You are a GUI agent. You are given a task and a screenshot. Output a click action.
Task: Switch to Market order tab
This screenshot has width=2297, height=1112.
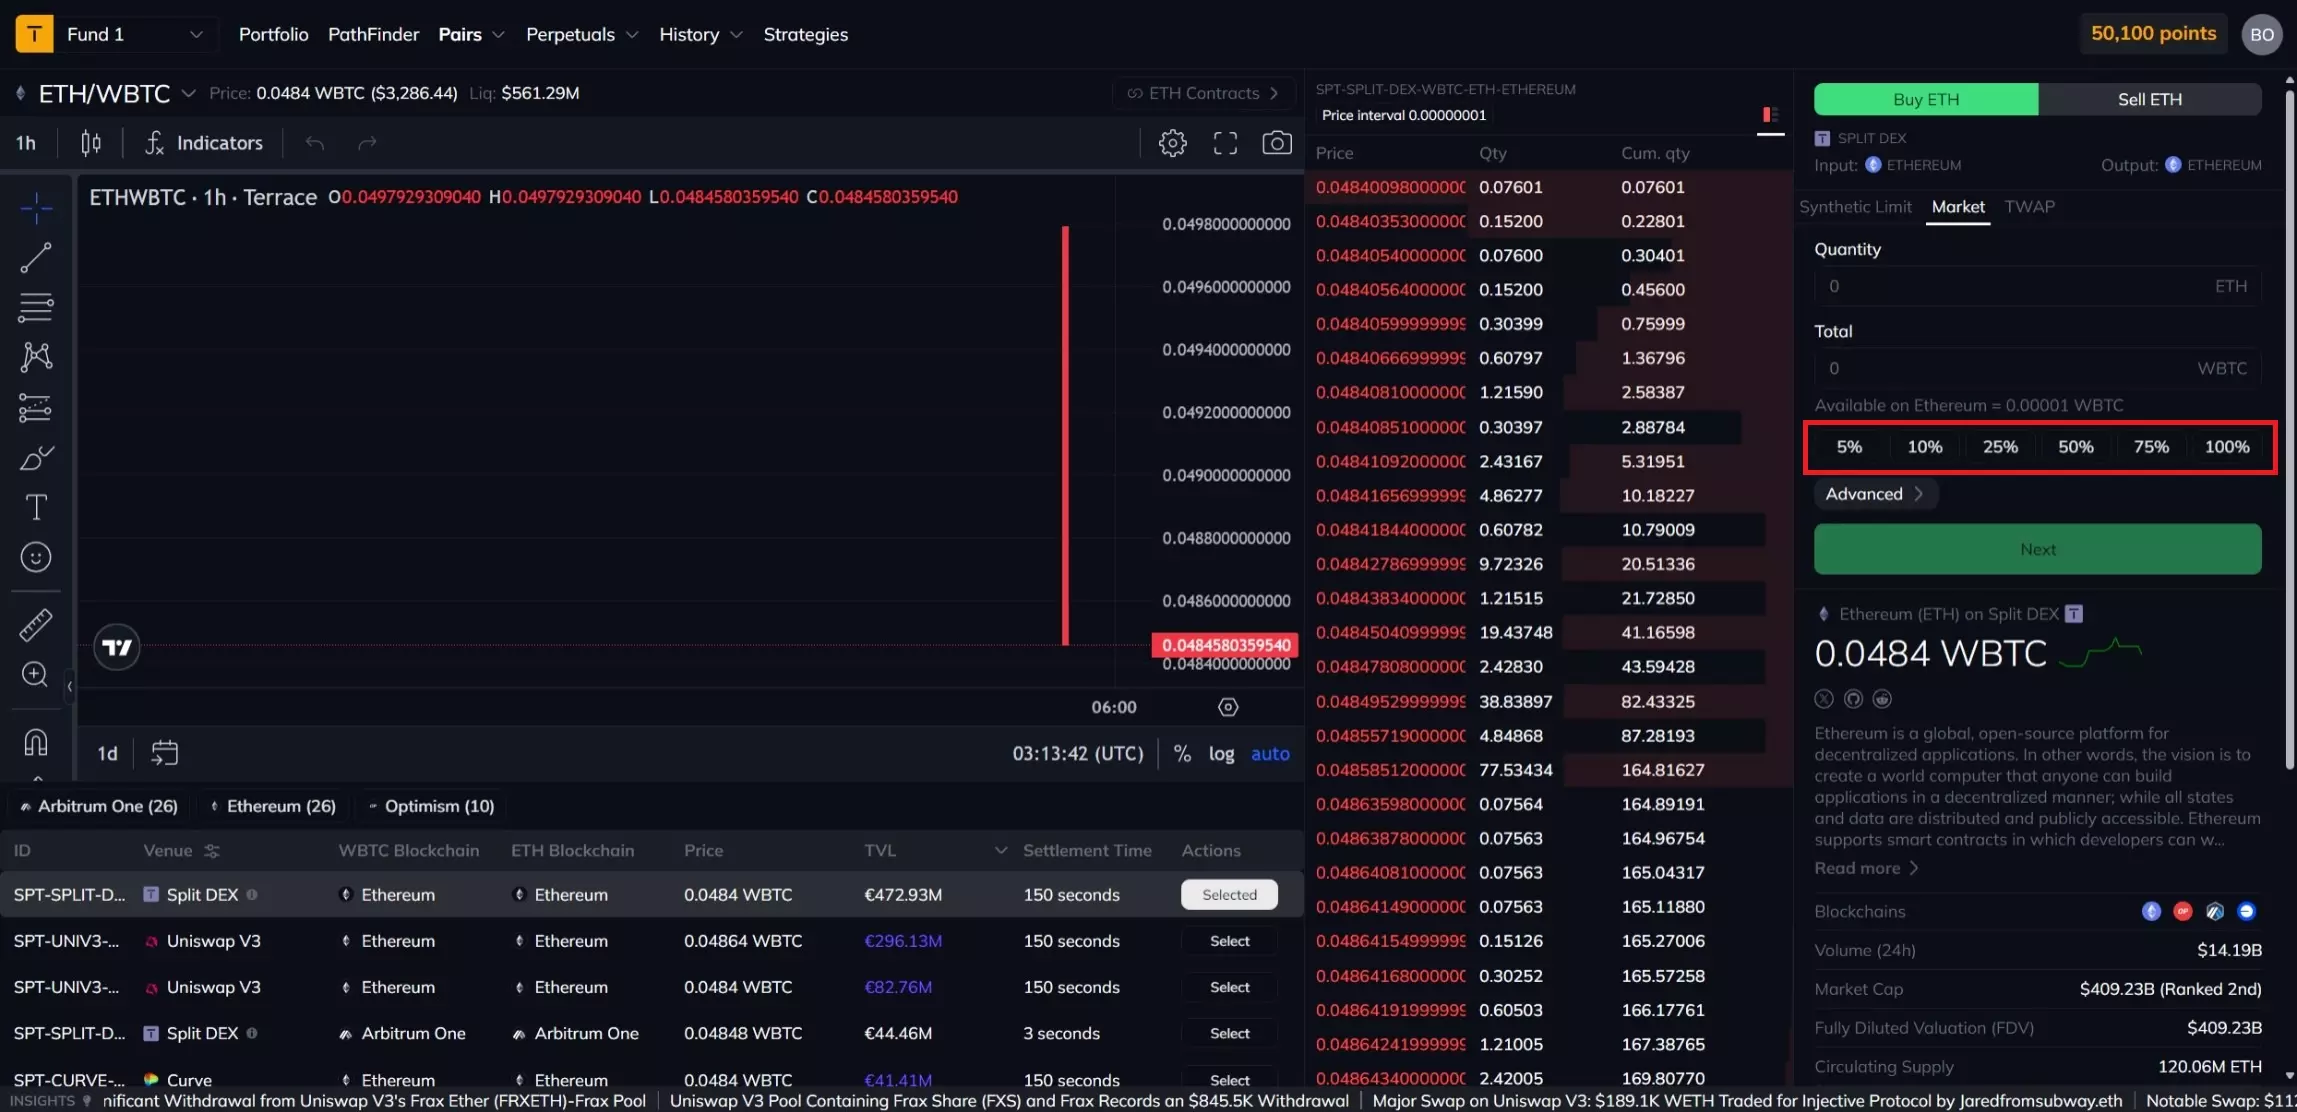pos(1958,207)
